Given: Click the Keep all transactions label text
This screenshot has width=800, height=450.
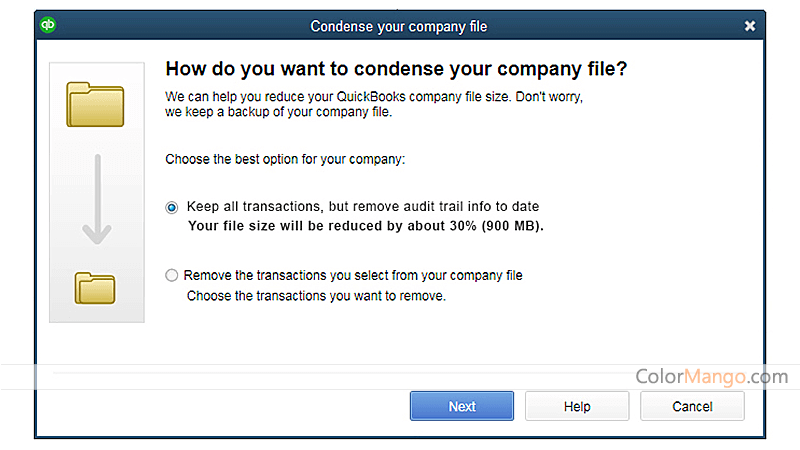Looking at the screenshot, I should coord(363,207).
